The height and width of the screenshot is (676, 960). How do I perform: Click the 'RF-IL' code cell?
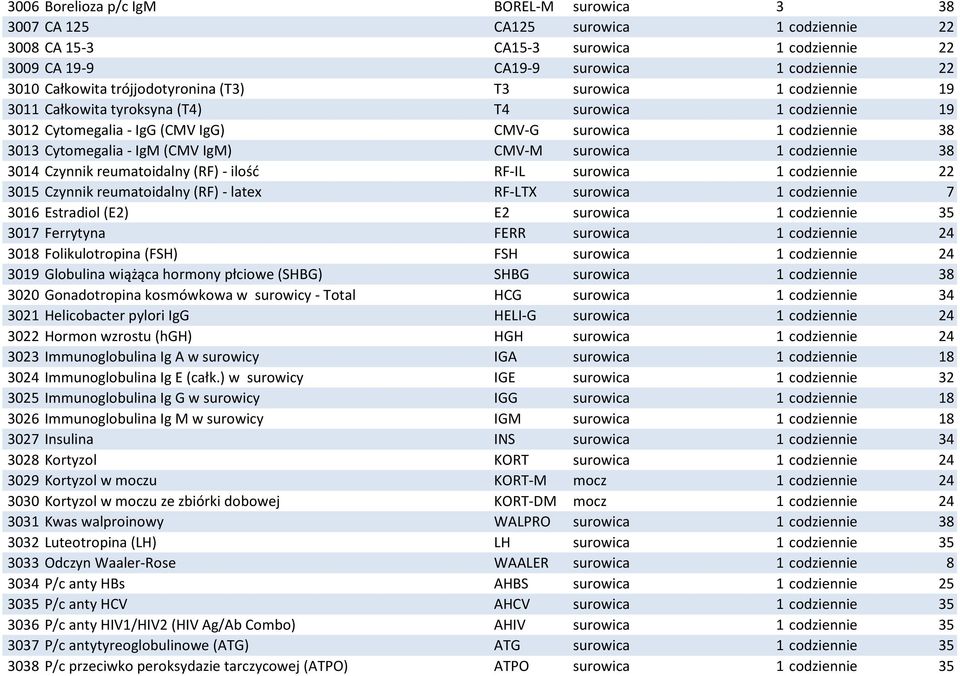point(509,171)
